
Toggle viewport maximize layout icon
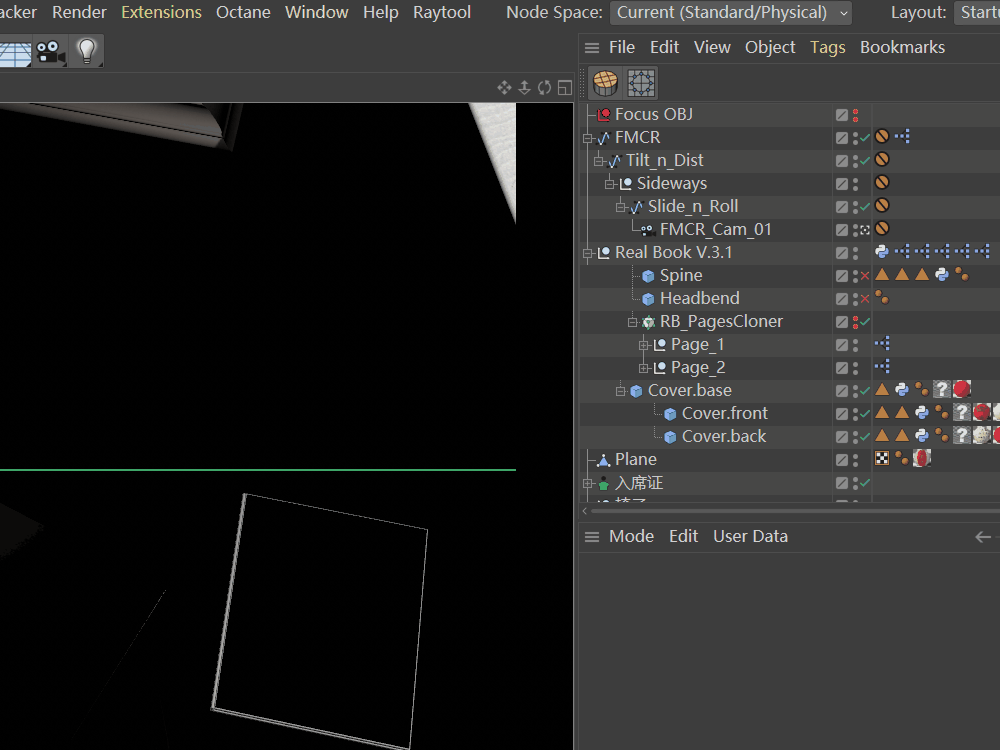pos(564,88)
